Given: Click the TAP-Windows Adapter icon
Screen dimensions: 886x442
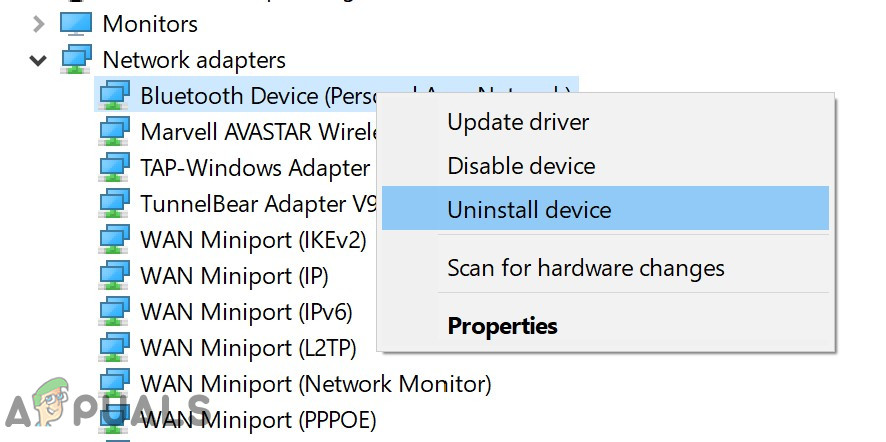Looking at the screenshot, I should coord(114,167).
